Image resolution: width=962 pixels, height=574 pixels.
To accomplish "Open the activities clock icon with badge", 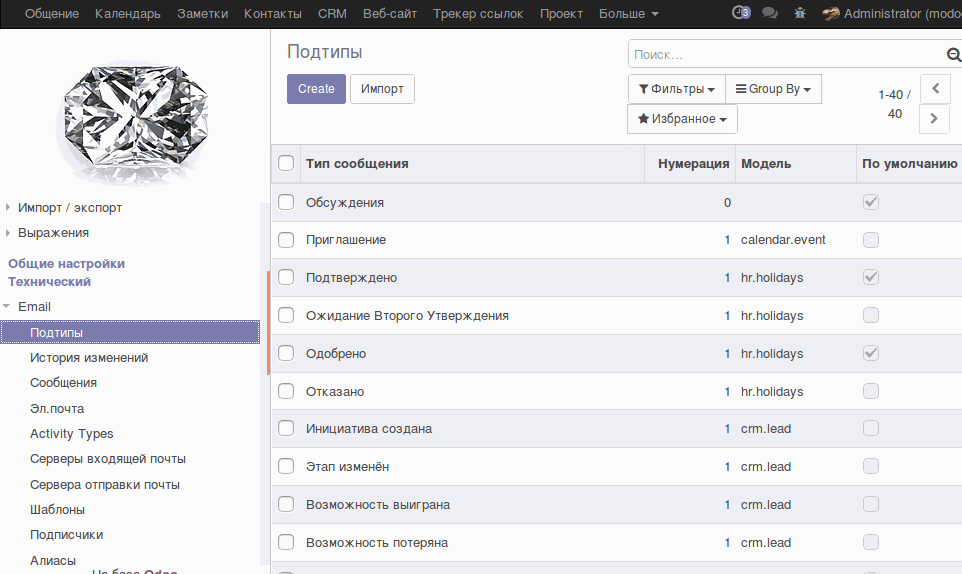I will 741,14.
